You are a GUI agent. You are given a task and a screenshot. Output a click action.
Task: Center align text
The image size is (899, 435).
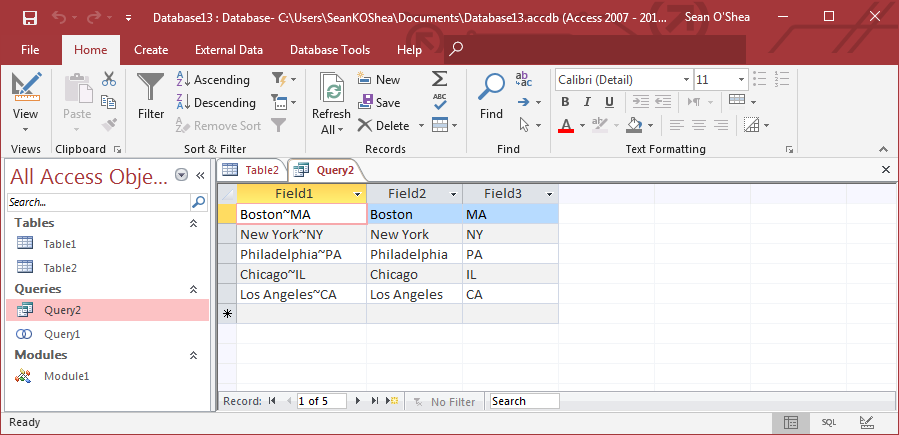click(x=699, y=125)
